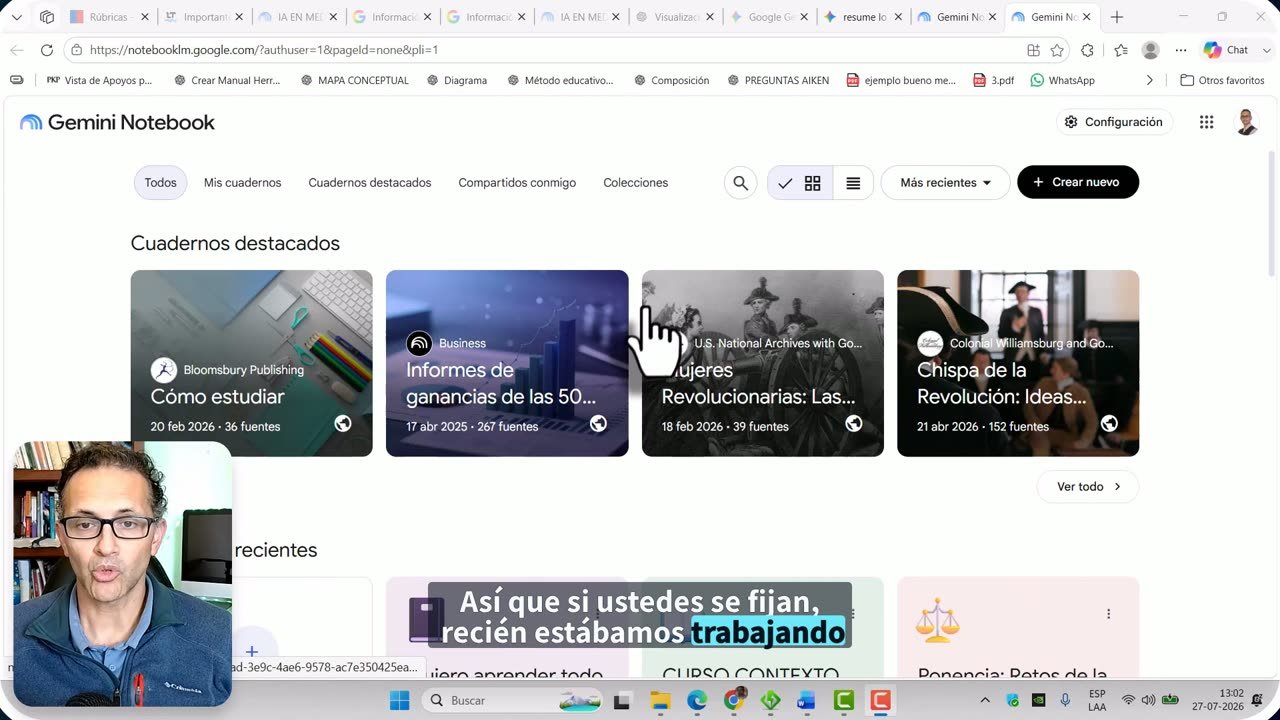Show hidden system tray icons chevron

(985, 701)
